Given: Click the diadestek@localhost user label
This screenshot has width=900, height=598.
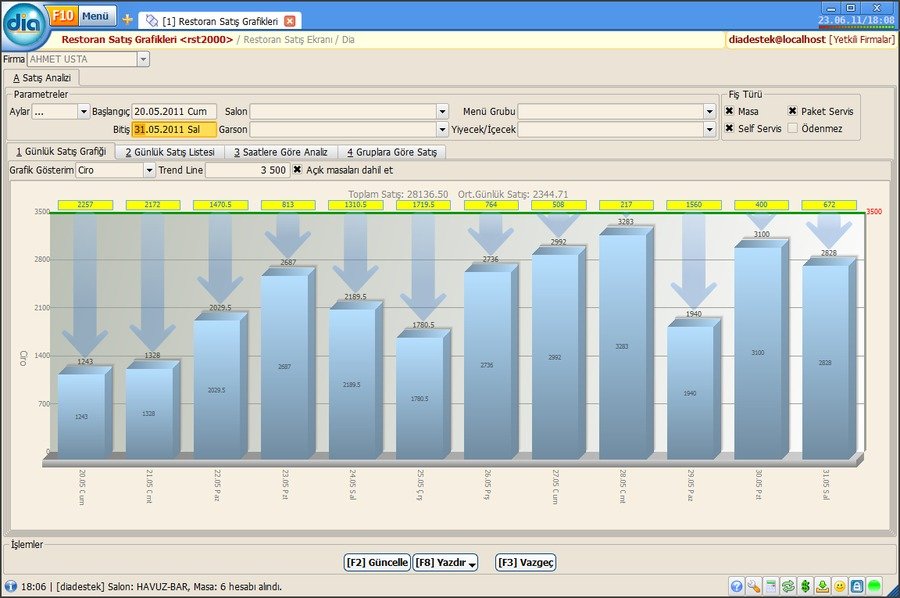Looking at the screenshot, I should point(777,40).
